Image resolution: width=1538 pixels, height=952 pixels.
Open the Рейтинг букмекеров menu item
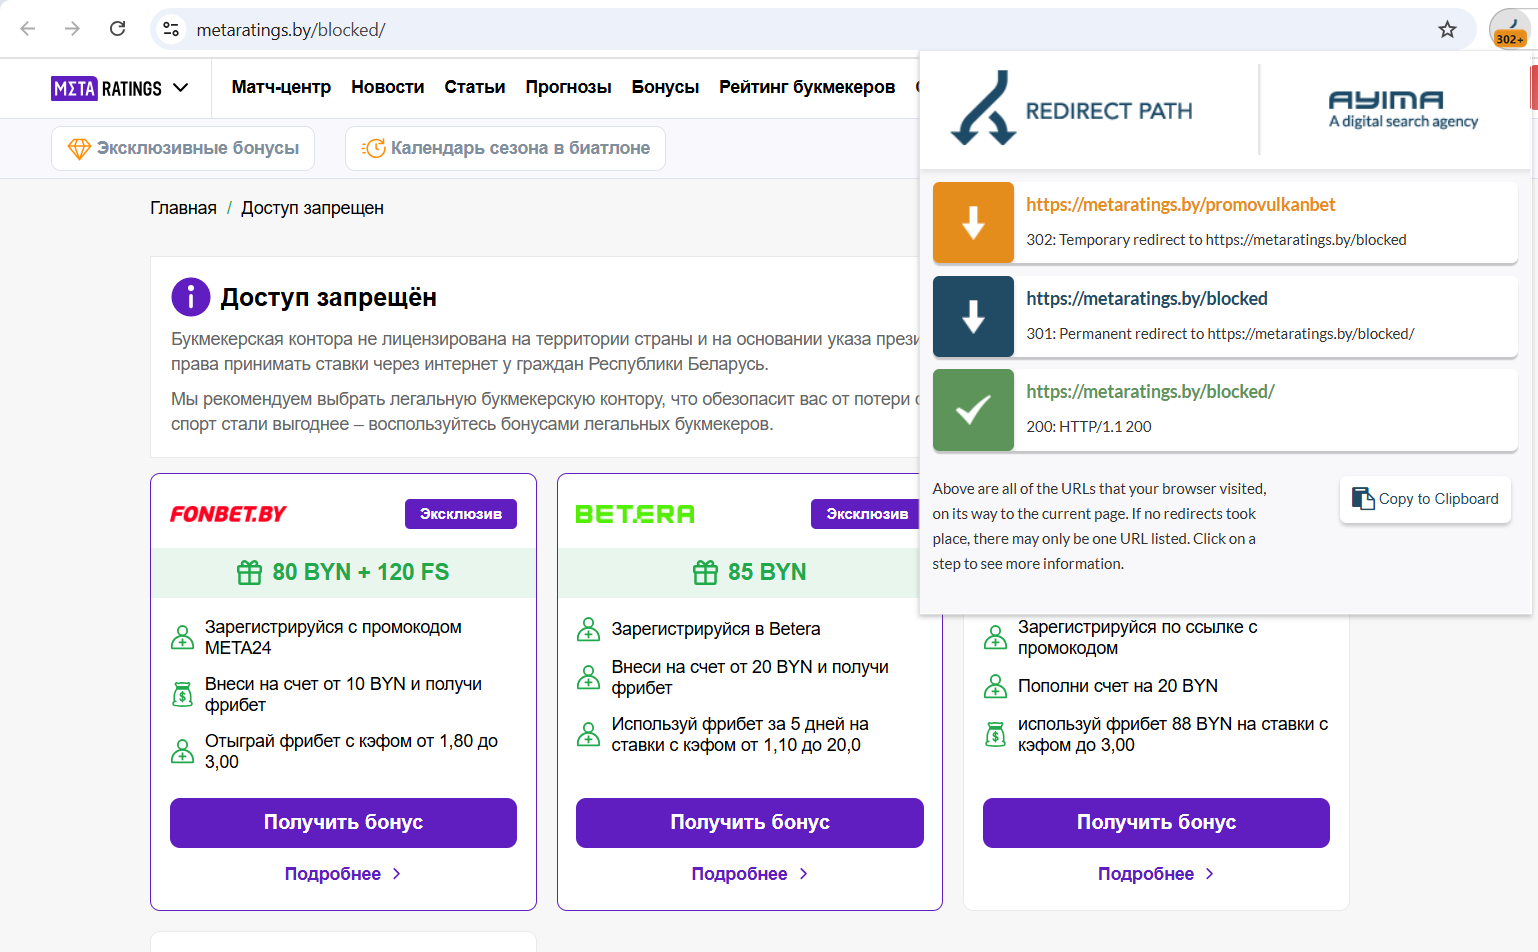click(x=806, y=87)
